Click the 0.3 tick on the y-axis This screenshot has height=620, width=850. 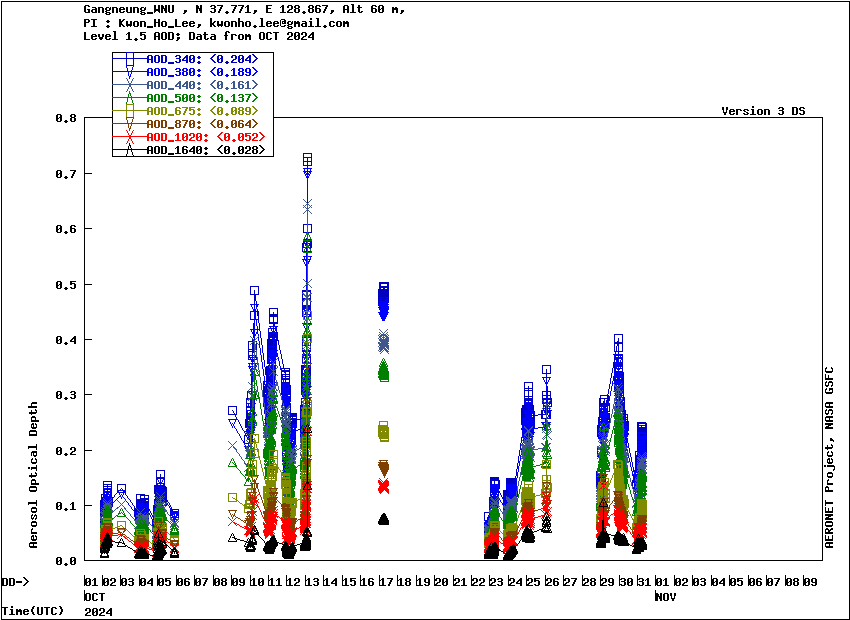(x=66, y=395)
